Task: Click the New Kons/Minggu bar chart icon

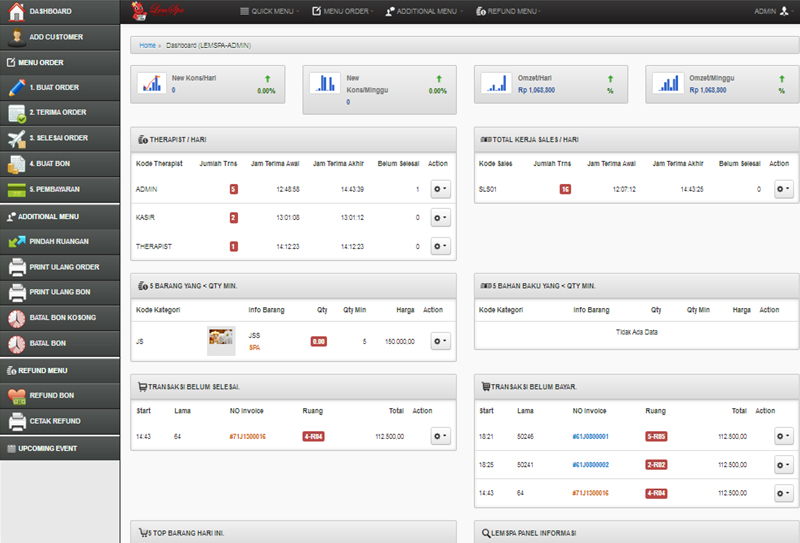Action: (324, 83)
